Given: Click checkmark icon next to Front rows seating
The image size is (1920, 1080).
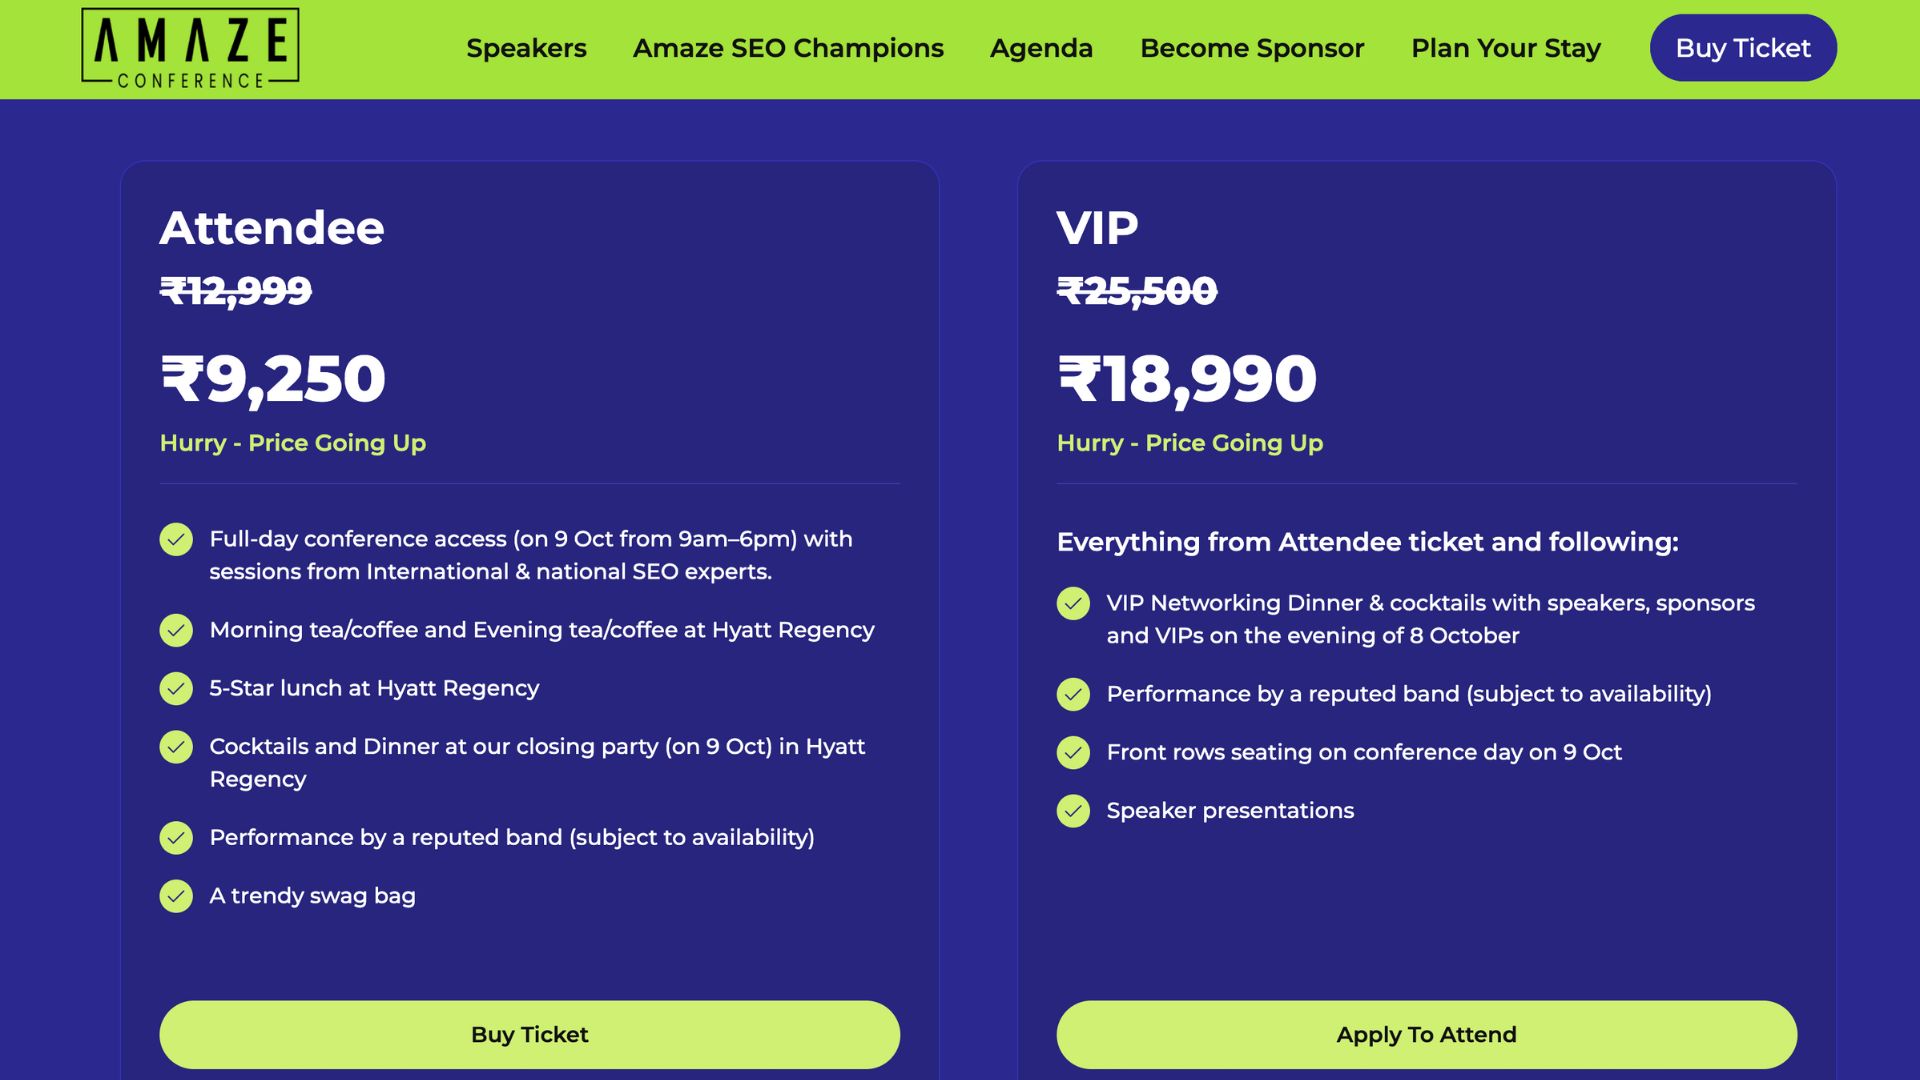Looking at the screenshot, I should coord(1073,752).
